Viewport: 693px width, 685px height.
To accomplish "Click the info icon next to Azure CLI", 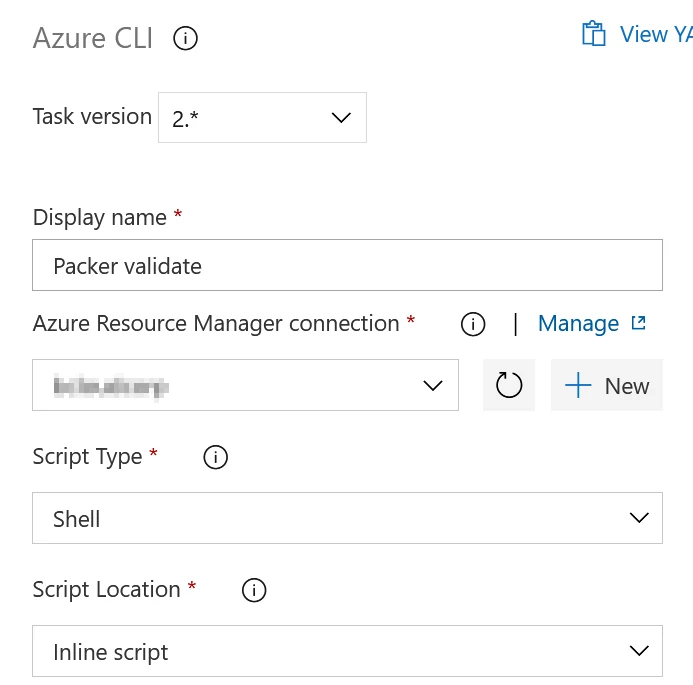I will pyautogui.click(x=185, y=38).
